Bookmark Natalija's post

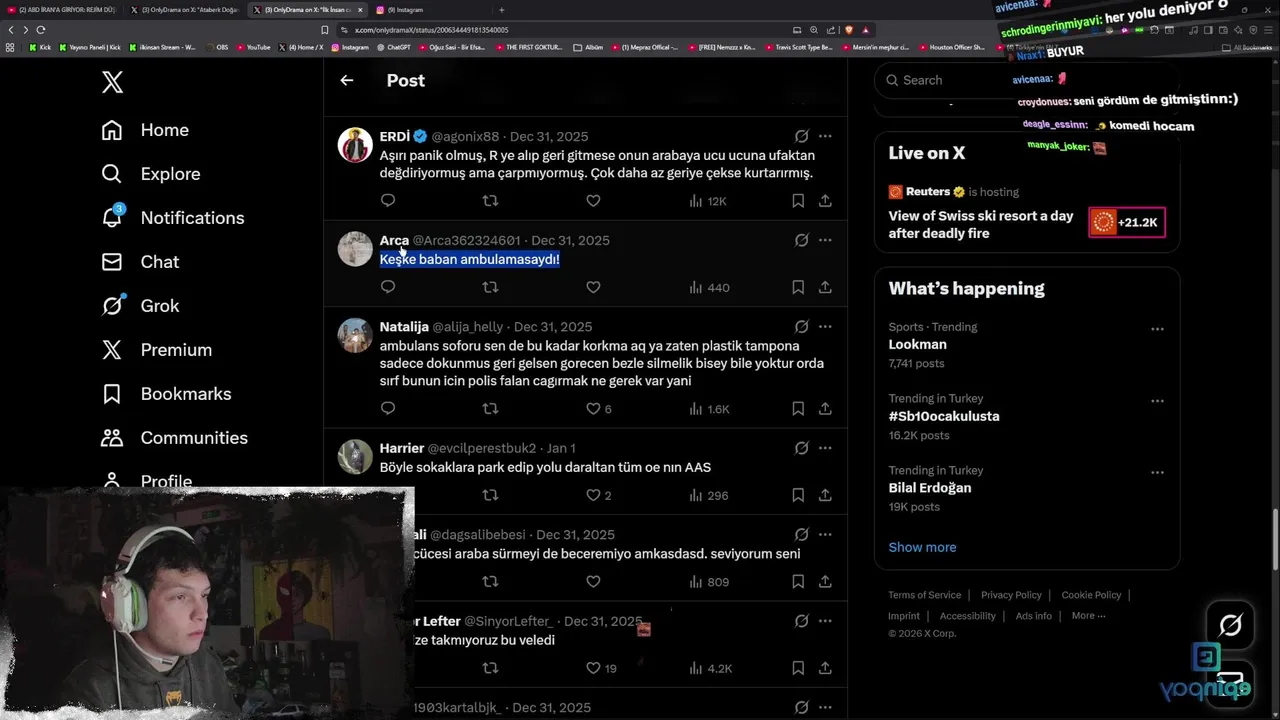pos(798,408)
